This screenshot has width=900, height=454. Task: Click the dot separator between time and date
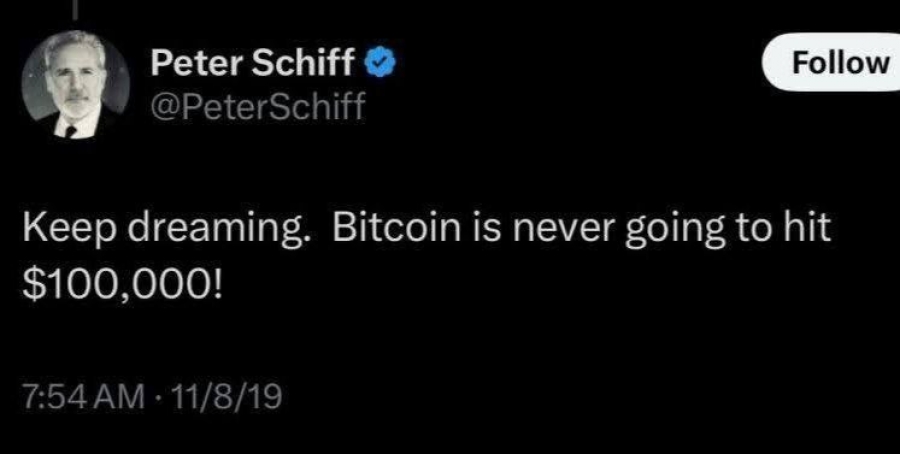click(x=159, y=398)
